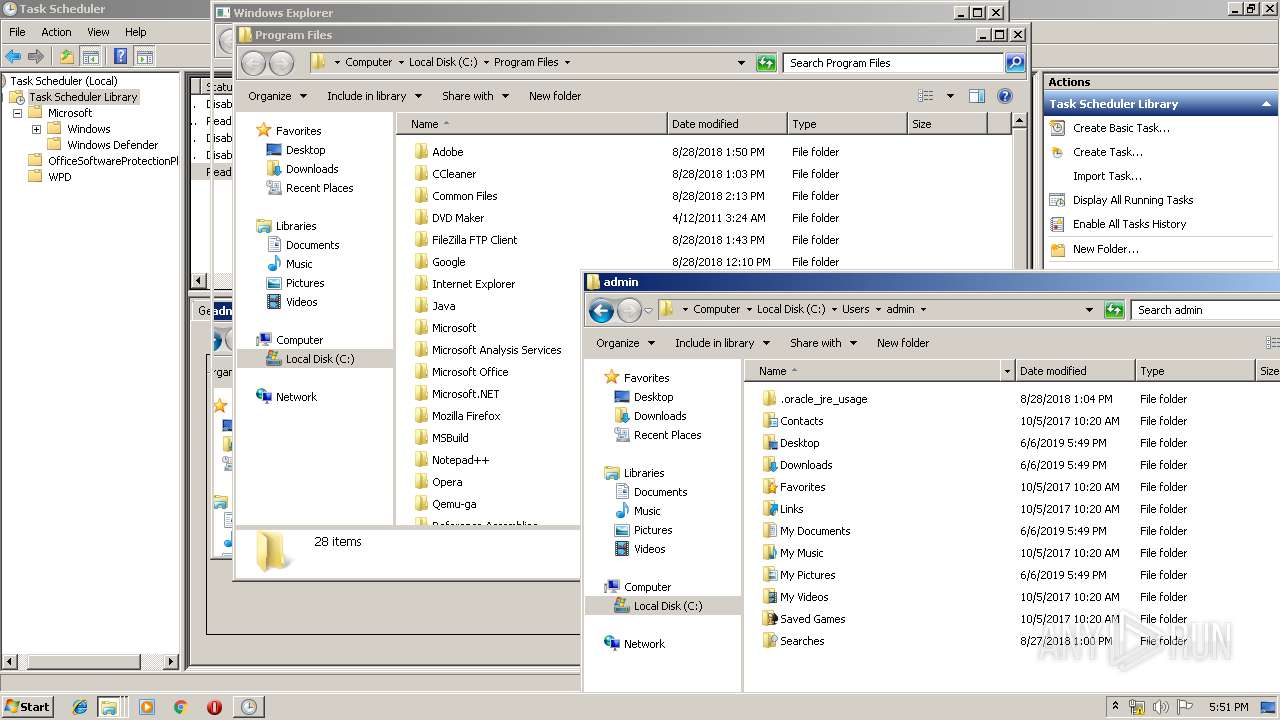Click Show/Hide Action Pane toolbar icon

144,56
